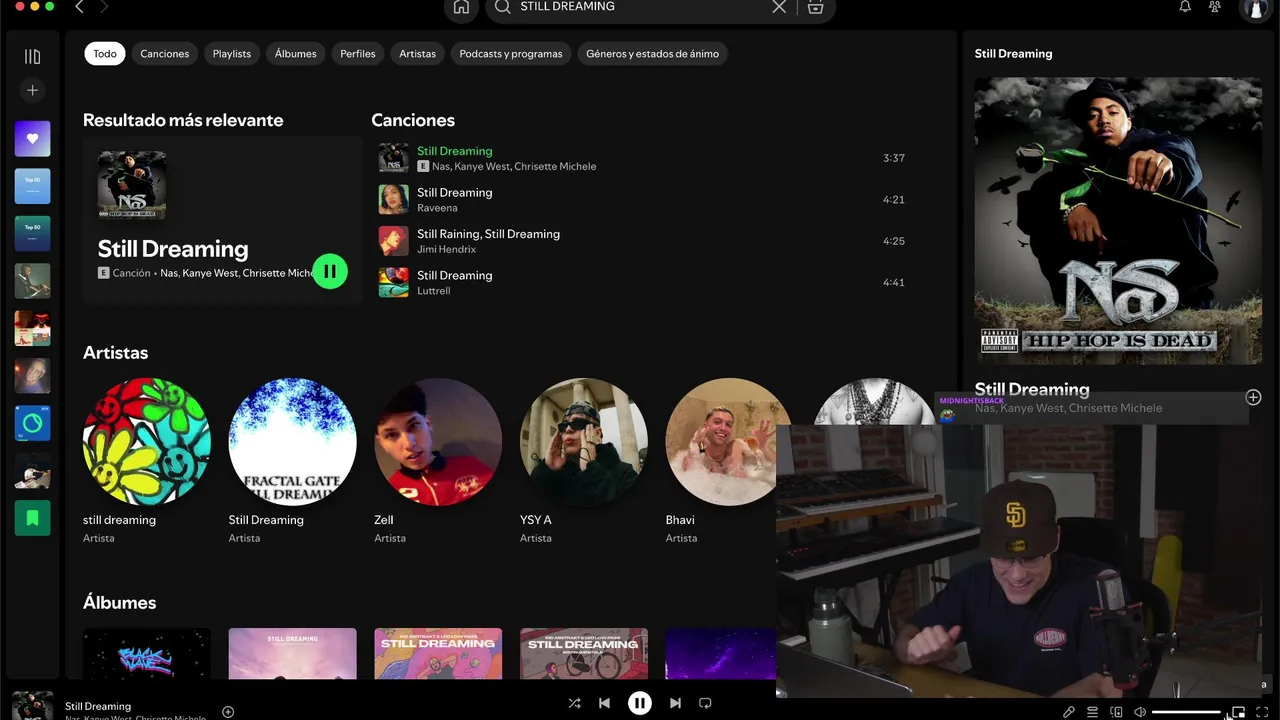Open the Hip Hop Is Dead cover in right panel
The width and height of the screenshot is (1280, 720).
pyautogui.click(x=1118, y=221)
